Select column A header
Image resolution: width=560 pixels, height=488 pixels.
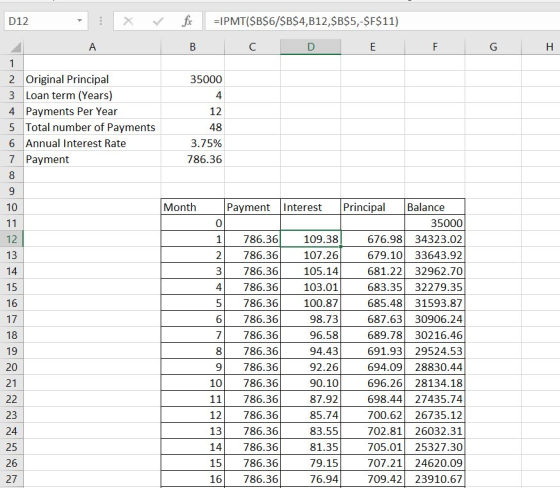(x=92, y=47)
